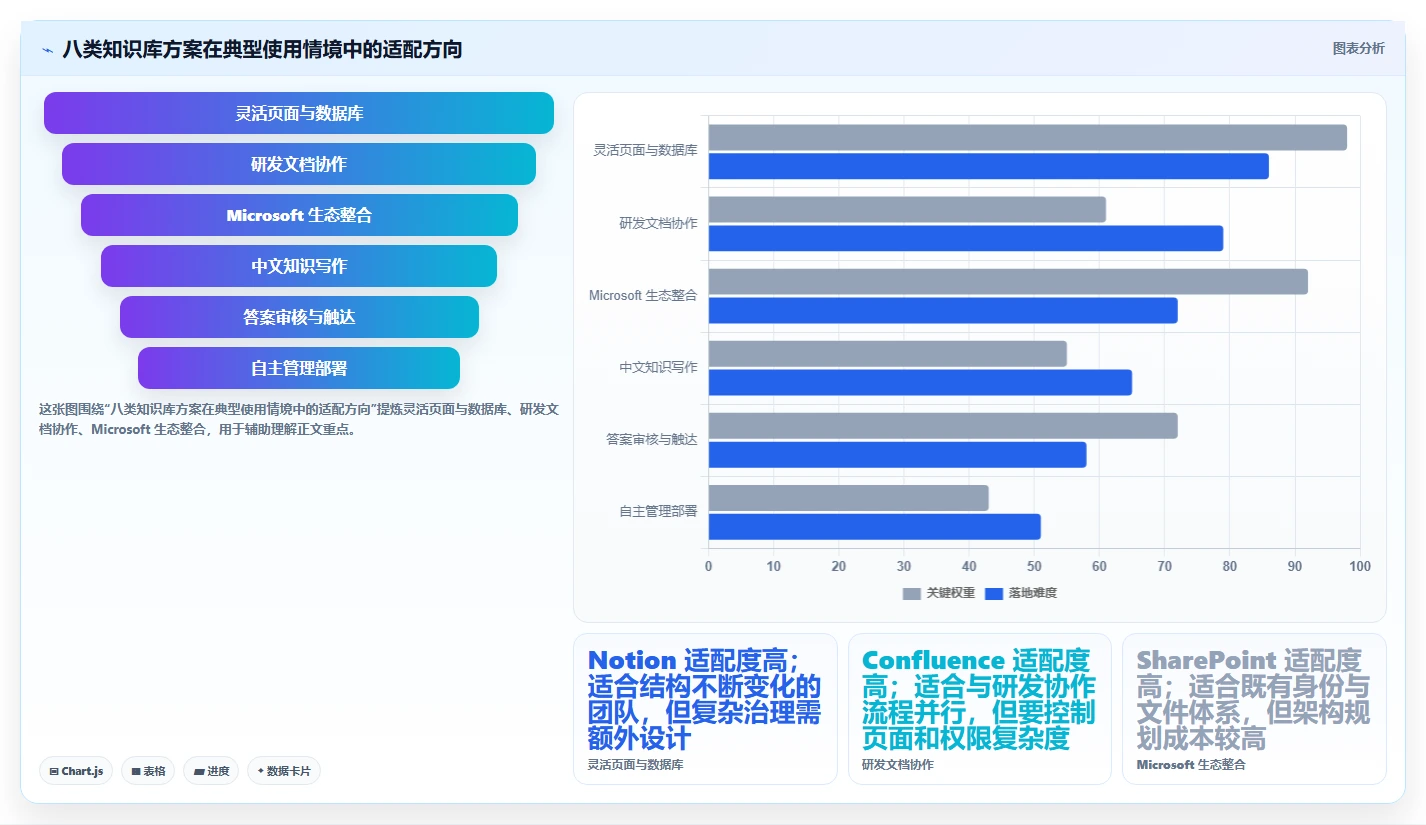The width and height of the screenshot is (1426, 825).
Task: Click the blue 落地难度 legend swatch
Action: tap(994, 593)
